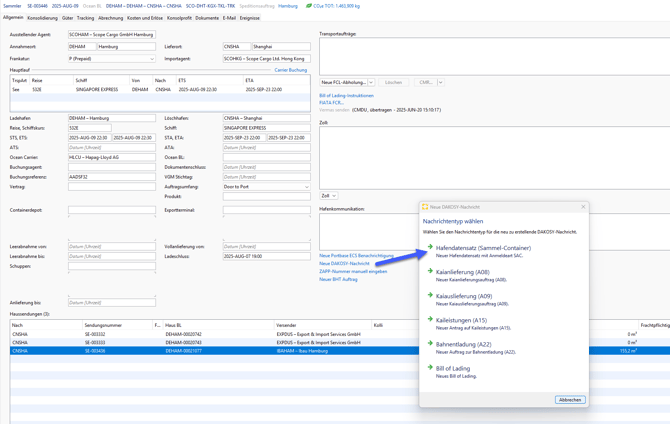Click the Buchungsreferenz field AADSF32
The height and width of the screenshot is (424, 670).
tap(112, 177)
